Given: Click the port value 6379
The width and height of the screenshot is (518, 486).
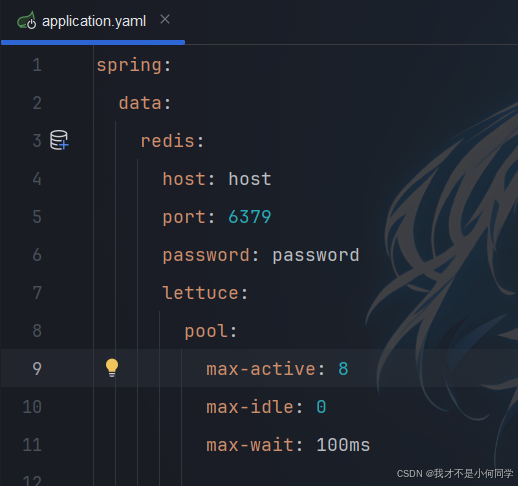Looking at the screenshot, I should tap(250, 217).
